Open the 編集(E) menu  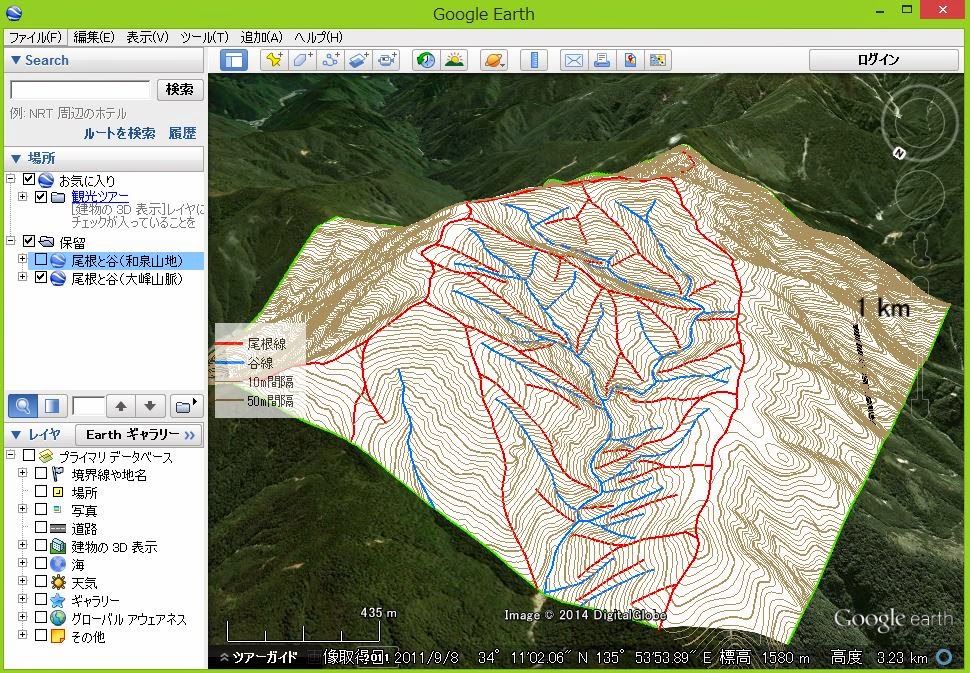pos(94,37)
